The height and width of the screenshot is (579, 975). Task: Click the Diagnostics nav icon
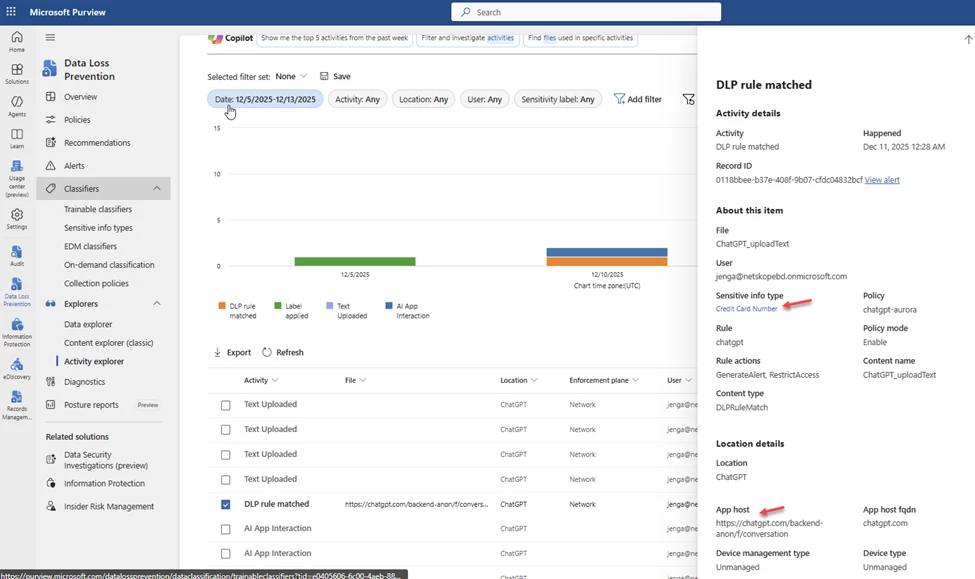tap(51, 382)
